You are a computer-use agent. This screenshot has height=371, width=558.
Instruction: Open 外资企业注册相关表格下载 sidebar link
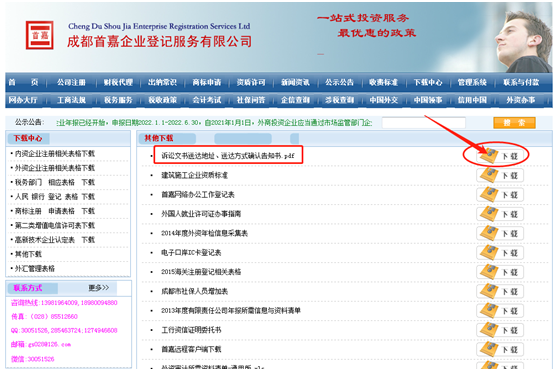[x=55, y=168]
